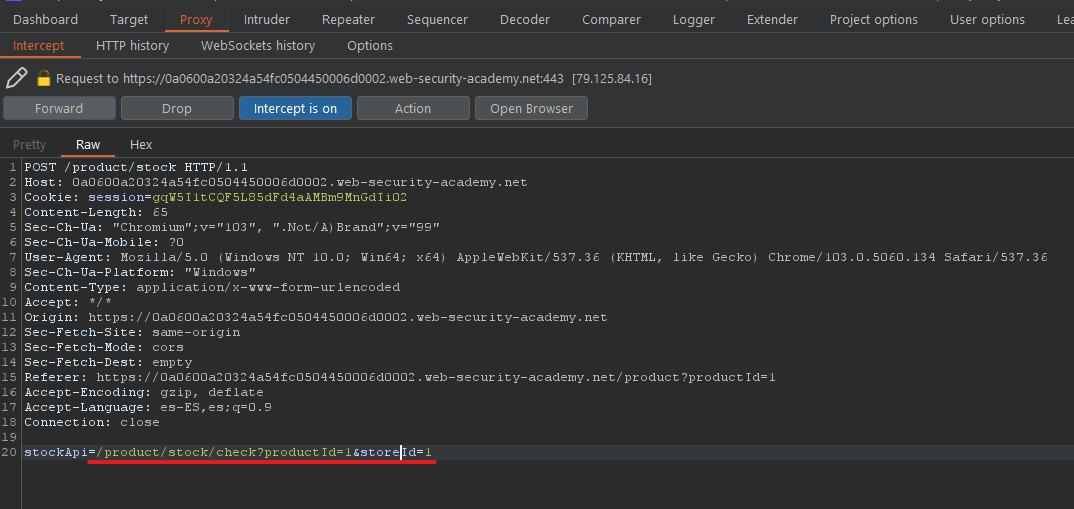1074x509 pixels.
Task: Toggle the Intercept is on button
Action: [295, 108]
